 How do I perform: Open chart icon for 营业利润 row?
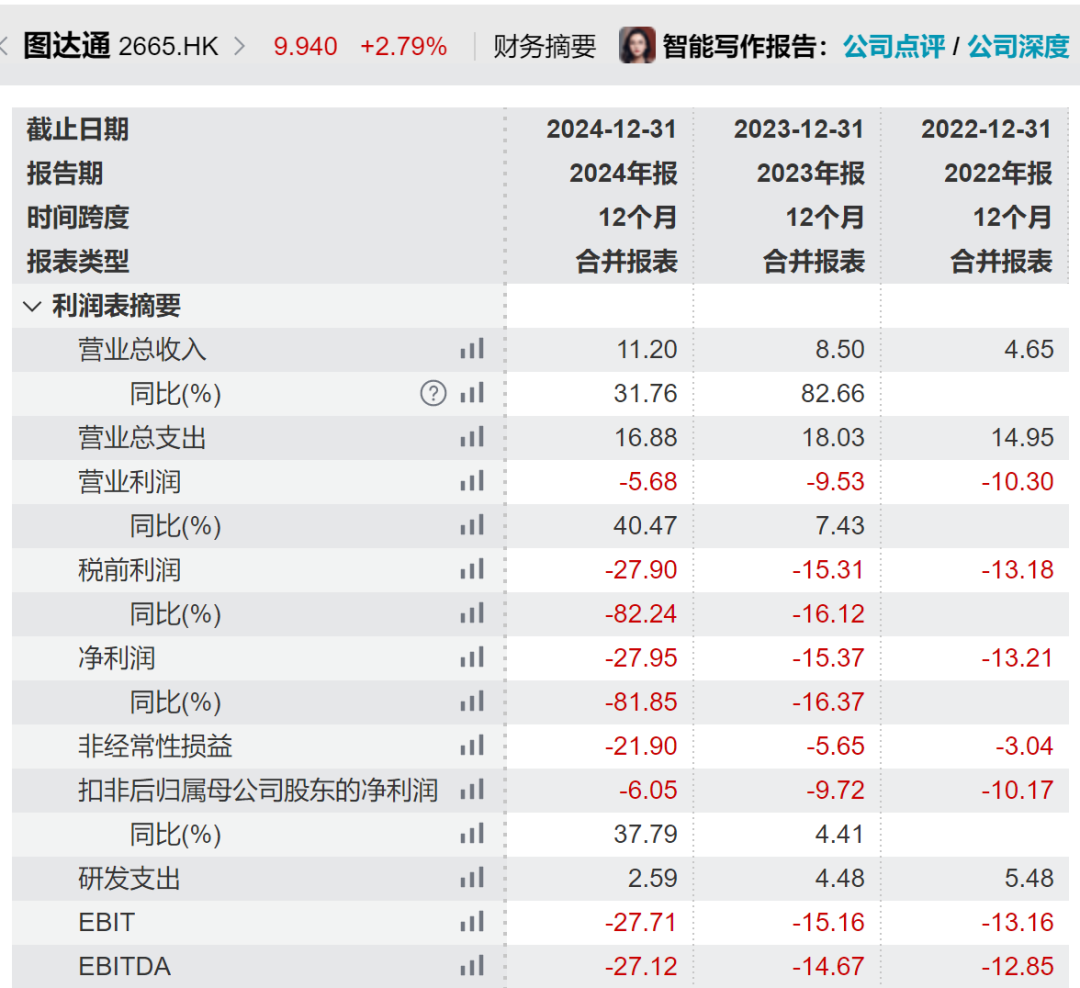(472, 481)
